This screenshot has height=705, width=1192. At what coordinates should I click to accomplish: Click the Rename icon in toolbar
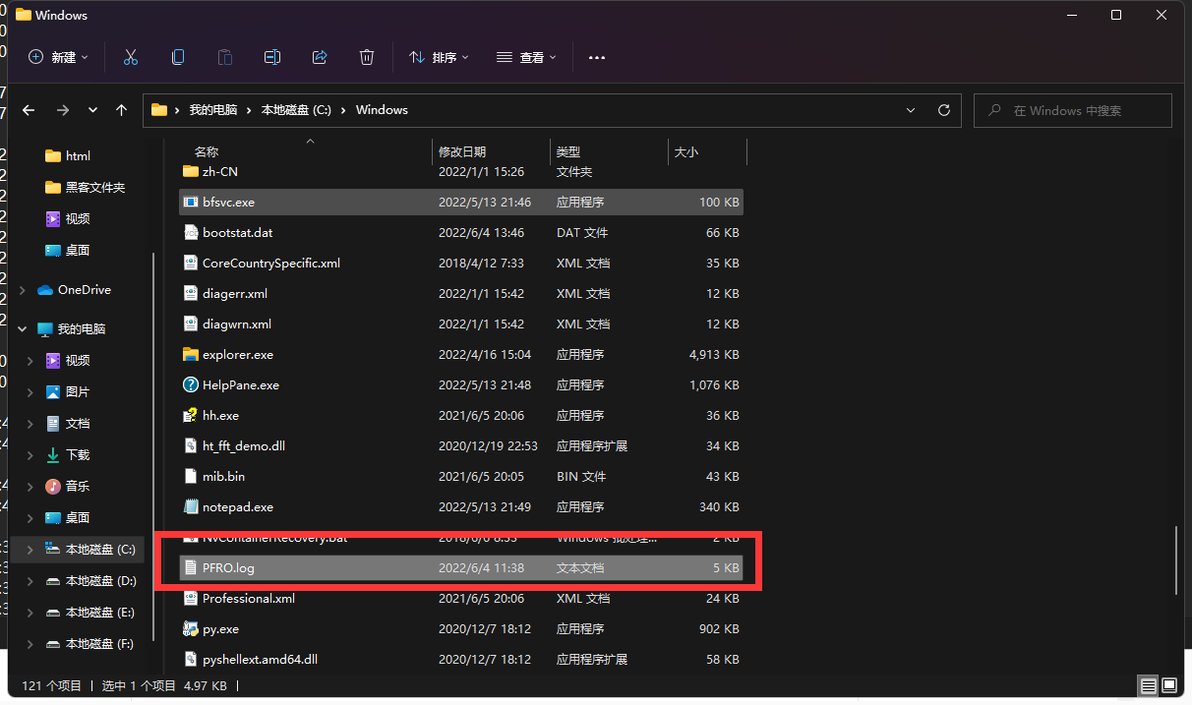(x=272, y=57)
